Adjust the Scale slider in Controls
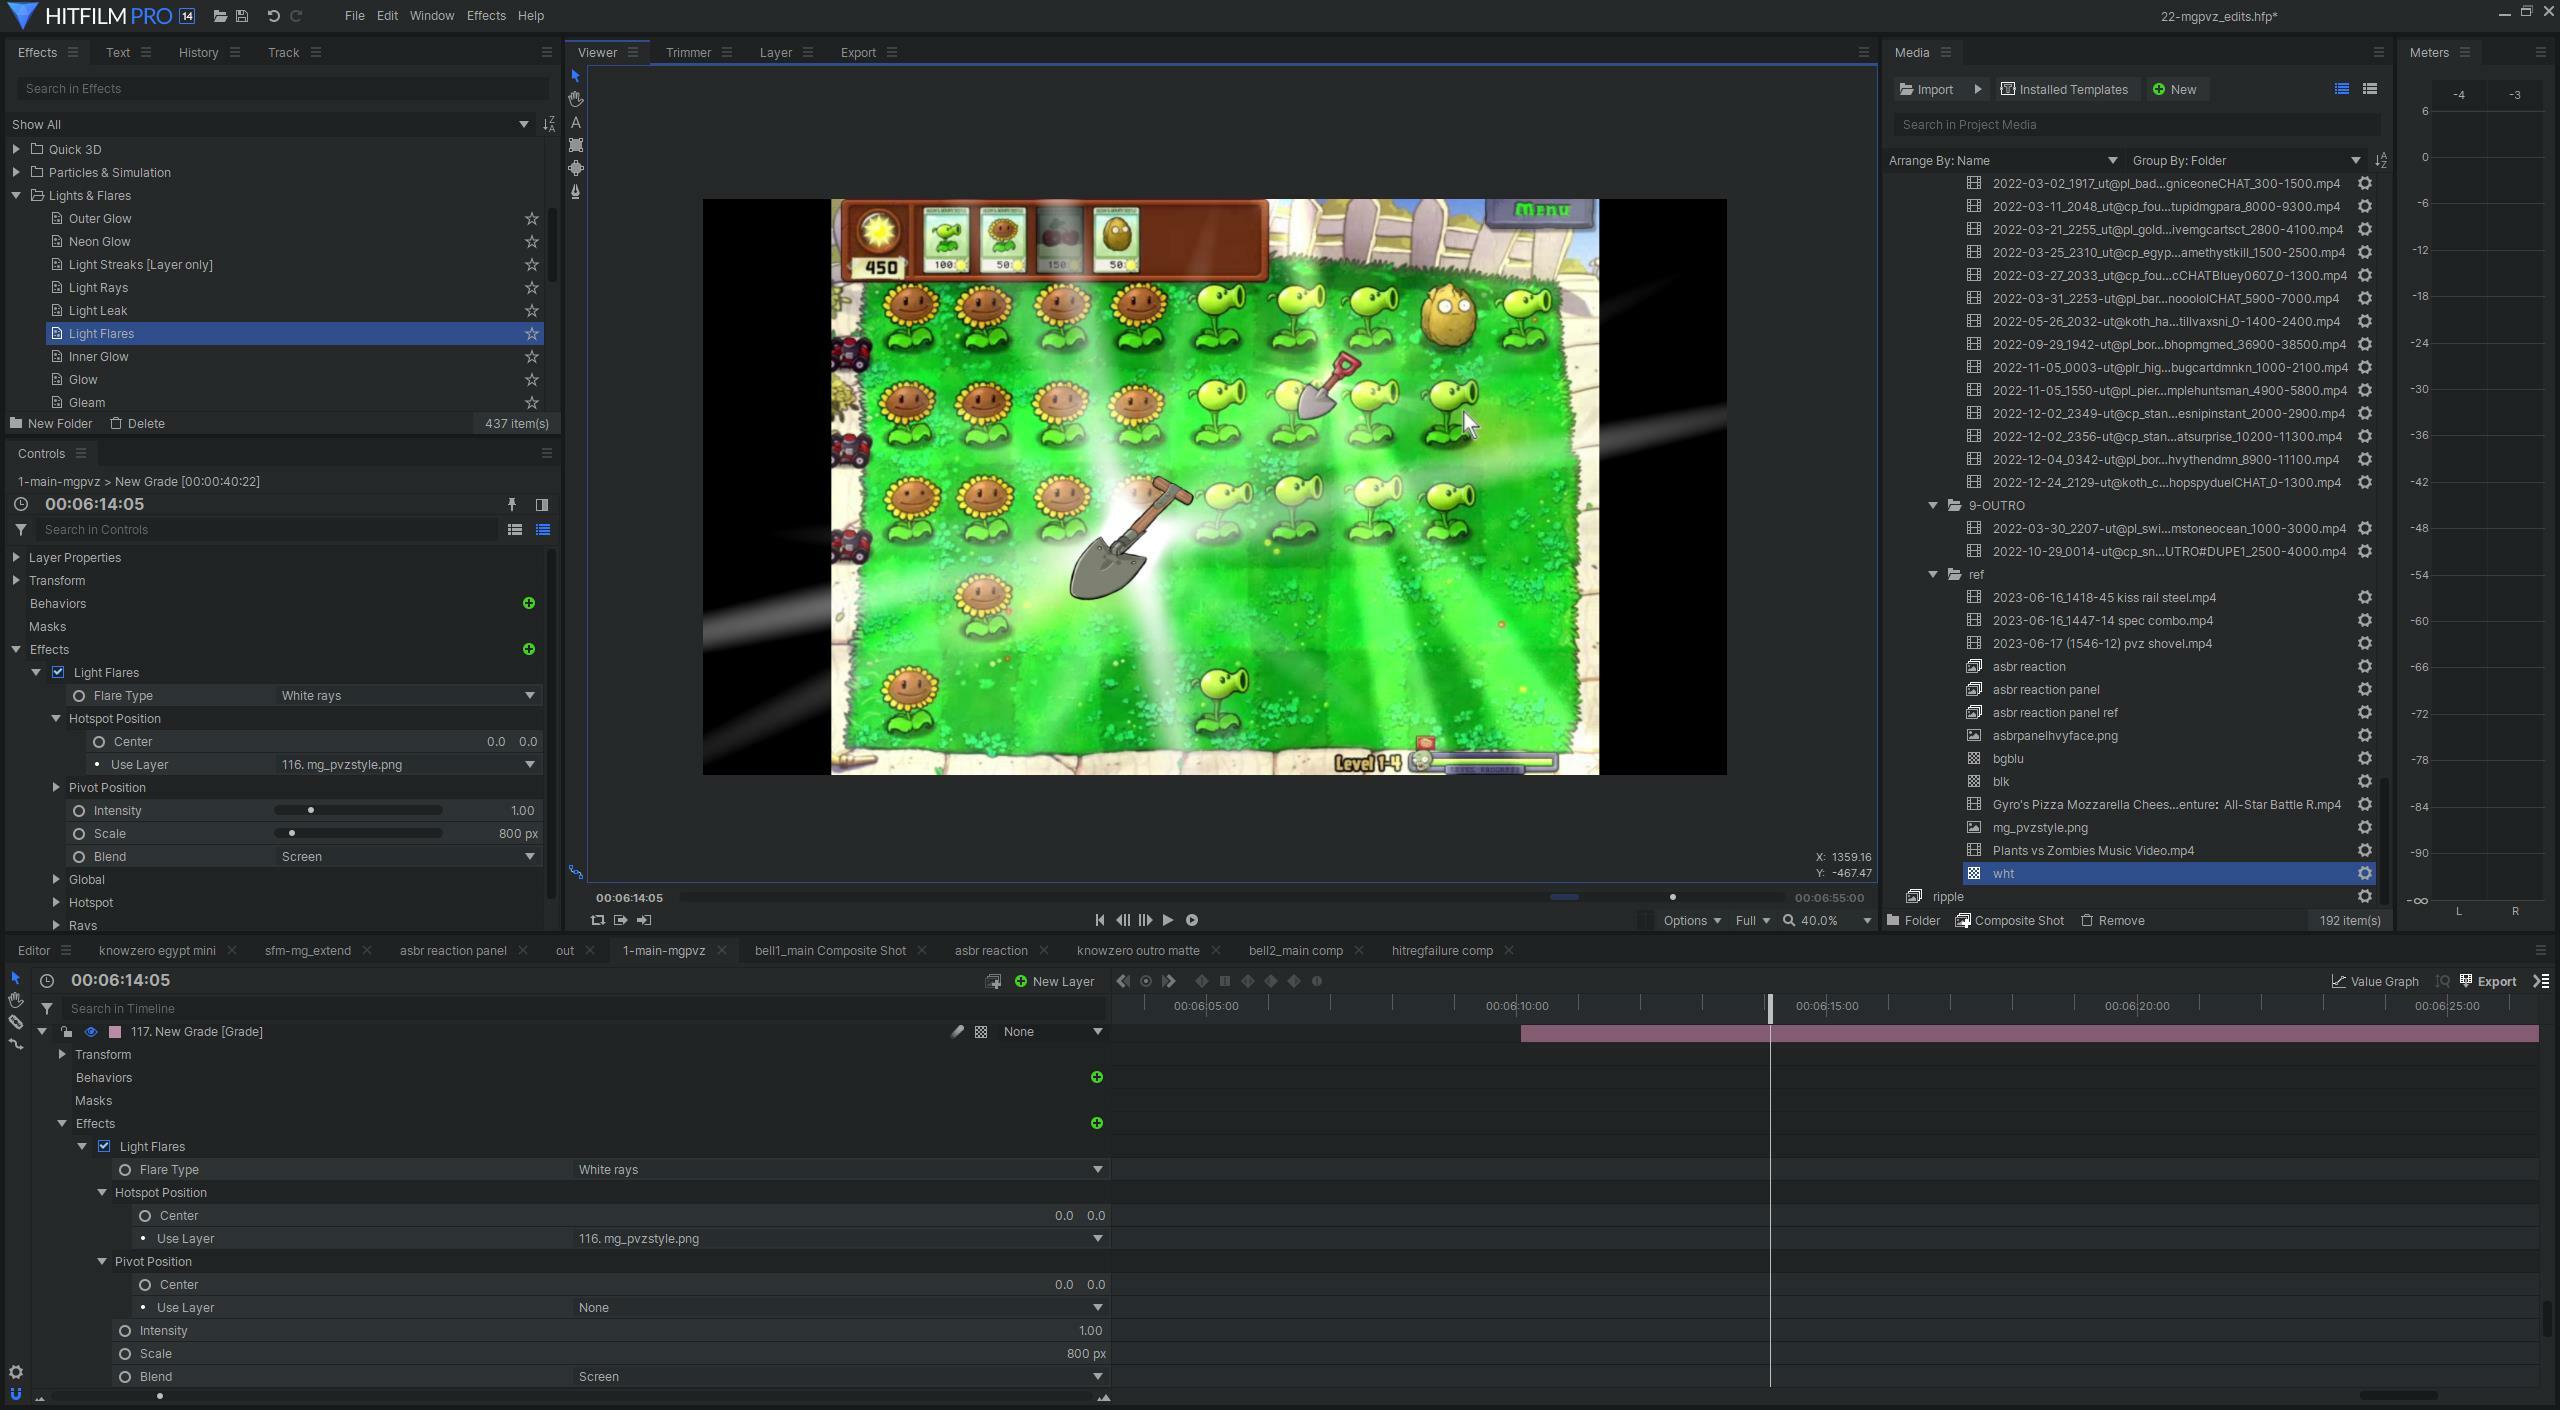Viewport: 2560px width, 1410px height. click(359, 834)
